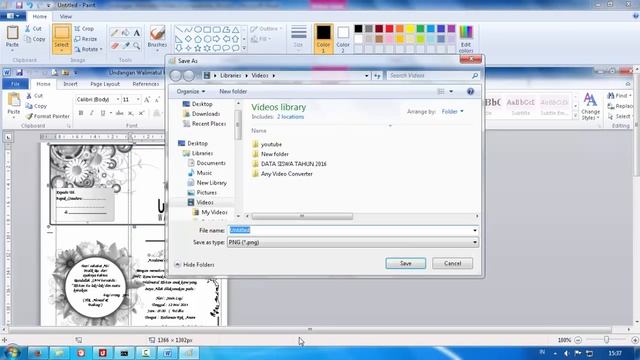Open the change view dropdown arrow

pyautogui.click(x=451, y=91)
